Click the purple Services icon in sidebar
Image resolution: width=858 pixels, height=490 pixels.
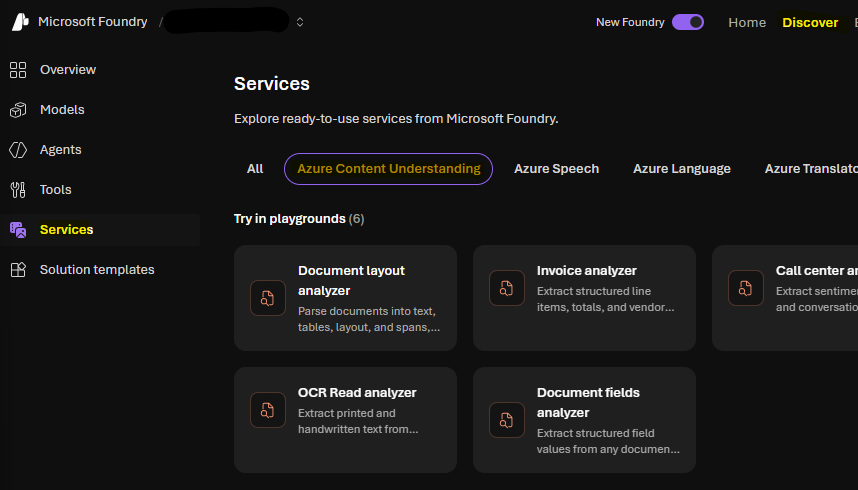[18, 229]
